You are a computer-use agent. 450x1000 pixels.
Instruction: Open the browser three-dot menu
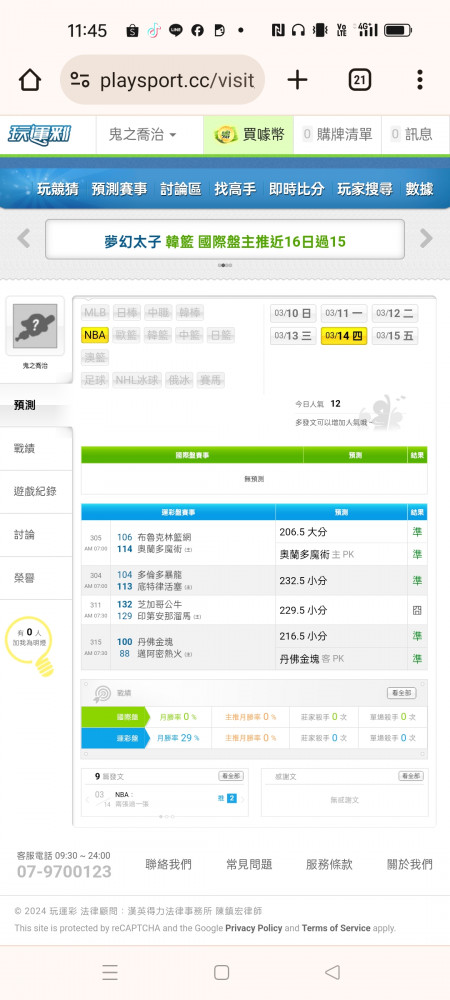click(x=420, y=80)
